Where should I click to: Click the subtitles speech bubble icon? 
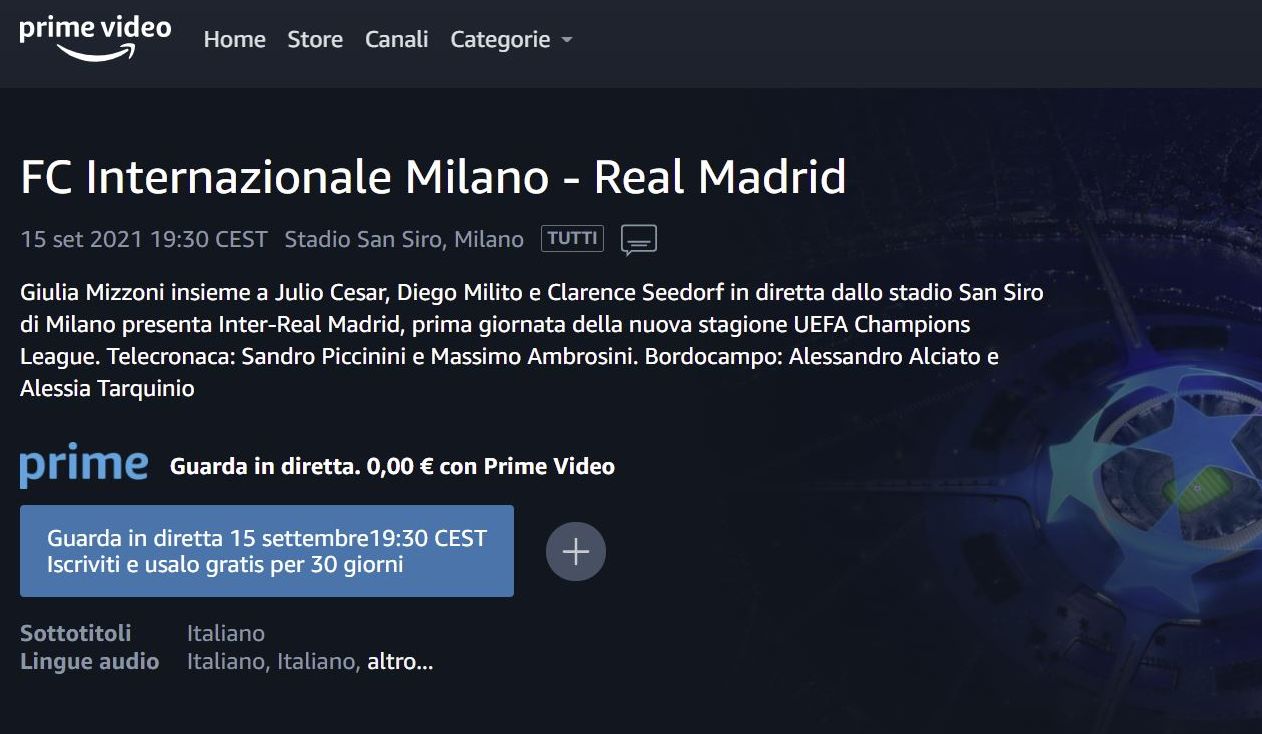pyautogui.click(x=639, y=240)
